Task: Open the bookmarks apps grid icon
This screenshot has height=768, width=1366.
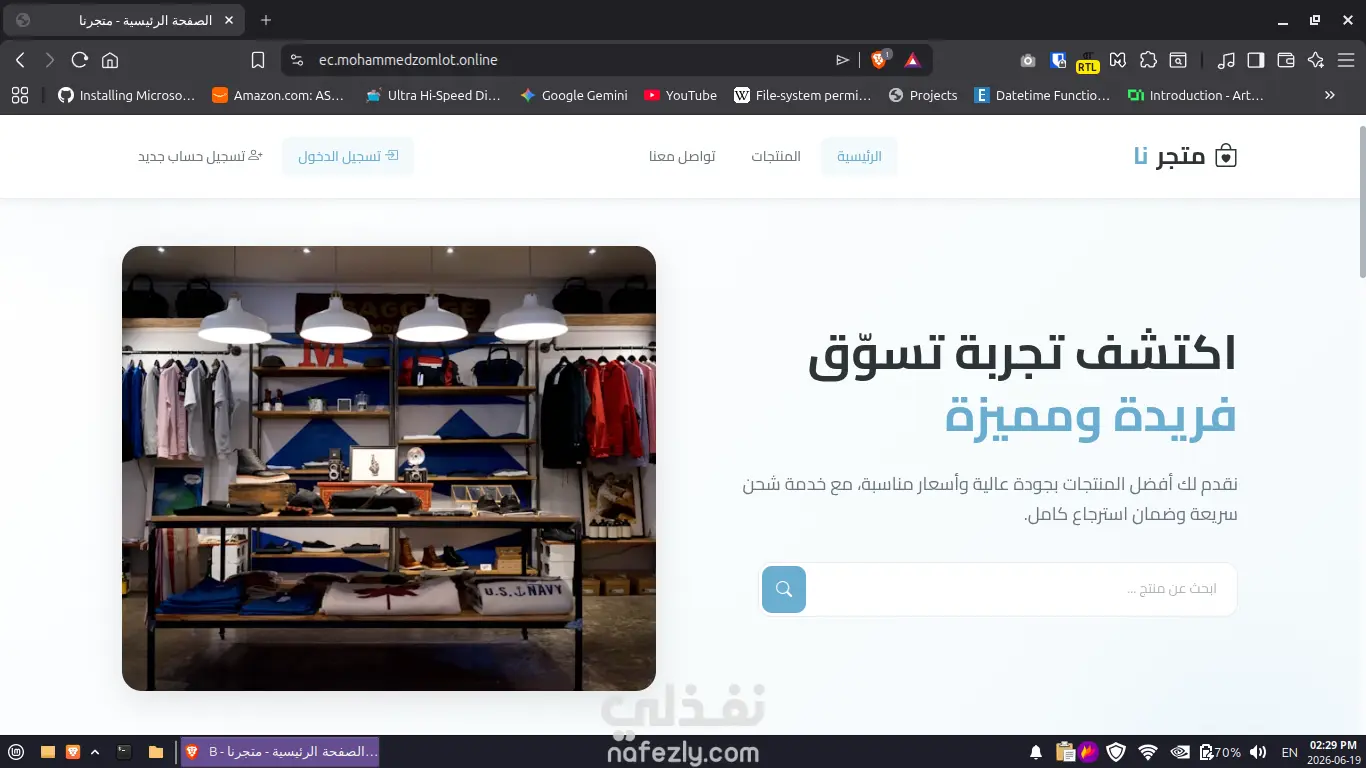Action: tap(20, 95)
